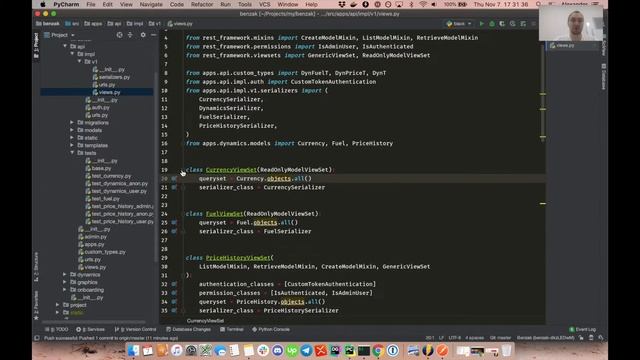Open Finder from the Dock
The width and height of the screenshot is (640, 360).
point(133,350)
